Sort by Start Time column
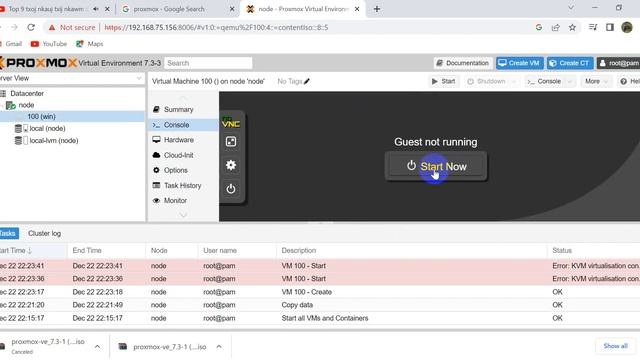 pos(33,251)
